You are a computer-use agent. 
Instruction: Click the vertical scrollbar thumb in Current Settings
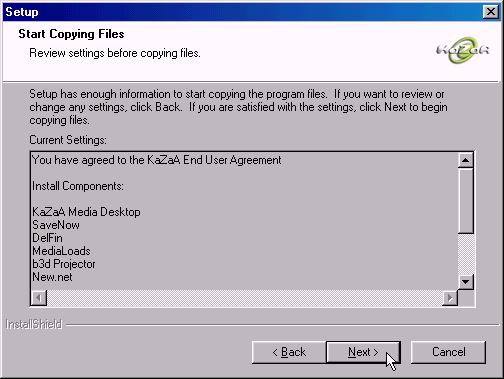coord(466,201)
